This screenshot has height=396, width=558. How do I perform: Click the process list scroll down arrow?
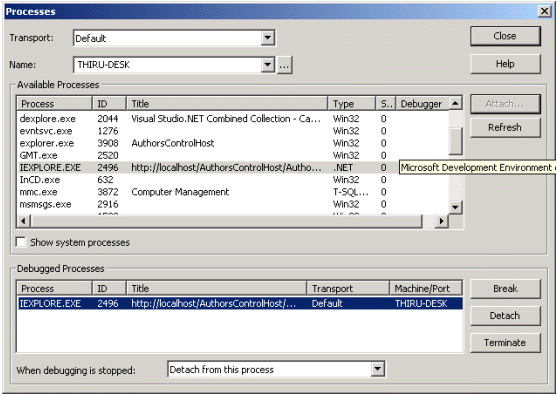pyautogui.click(x=455, y=207)
